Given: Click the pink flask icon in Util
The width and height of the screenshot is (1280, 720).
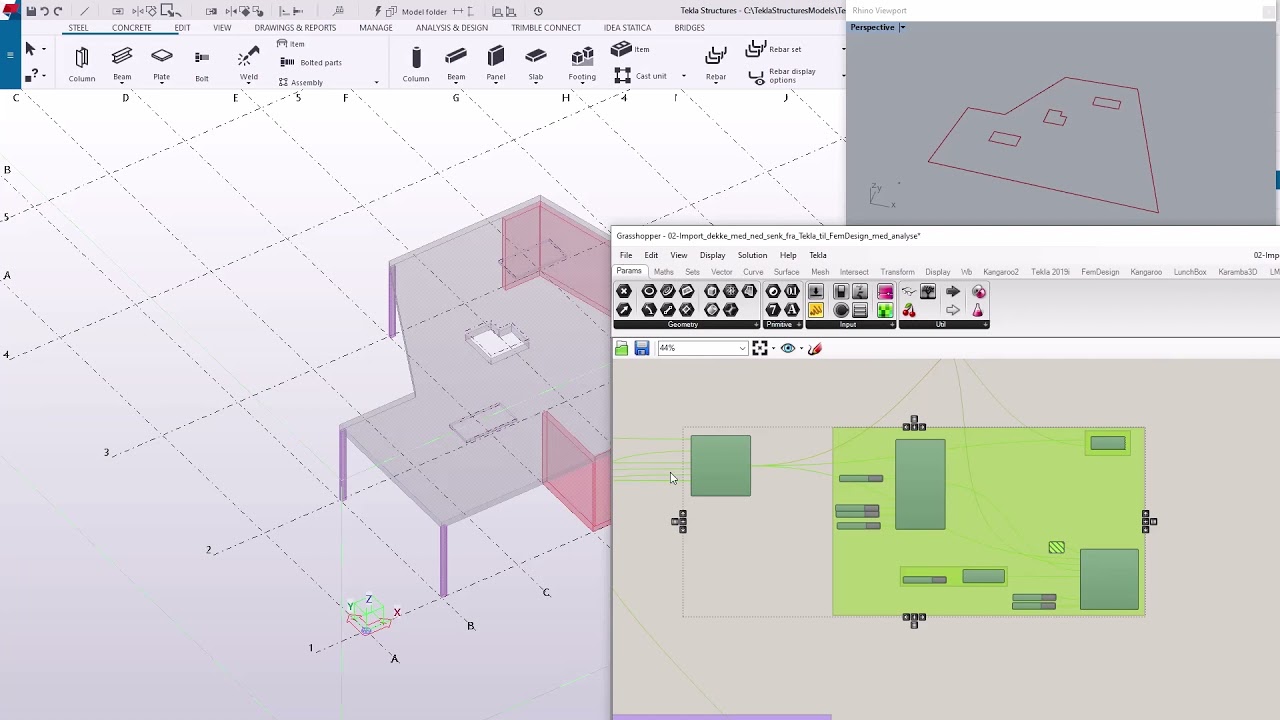Looking at the screenshot, I should point(978,310).
